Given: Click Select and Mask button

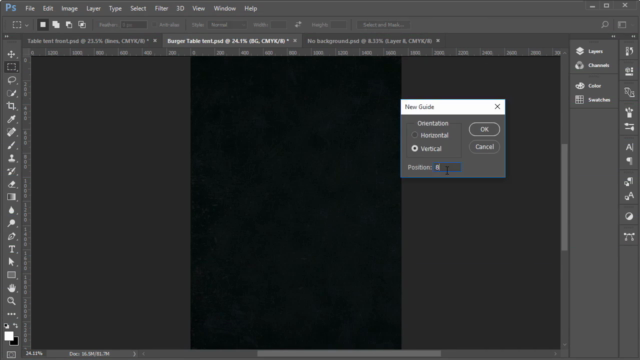Looking at the screenshot, I should pos(383,25).
